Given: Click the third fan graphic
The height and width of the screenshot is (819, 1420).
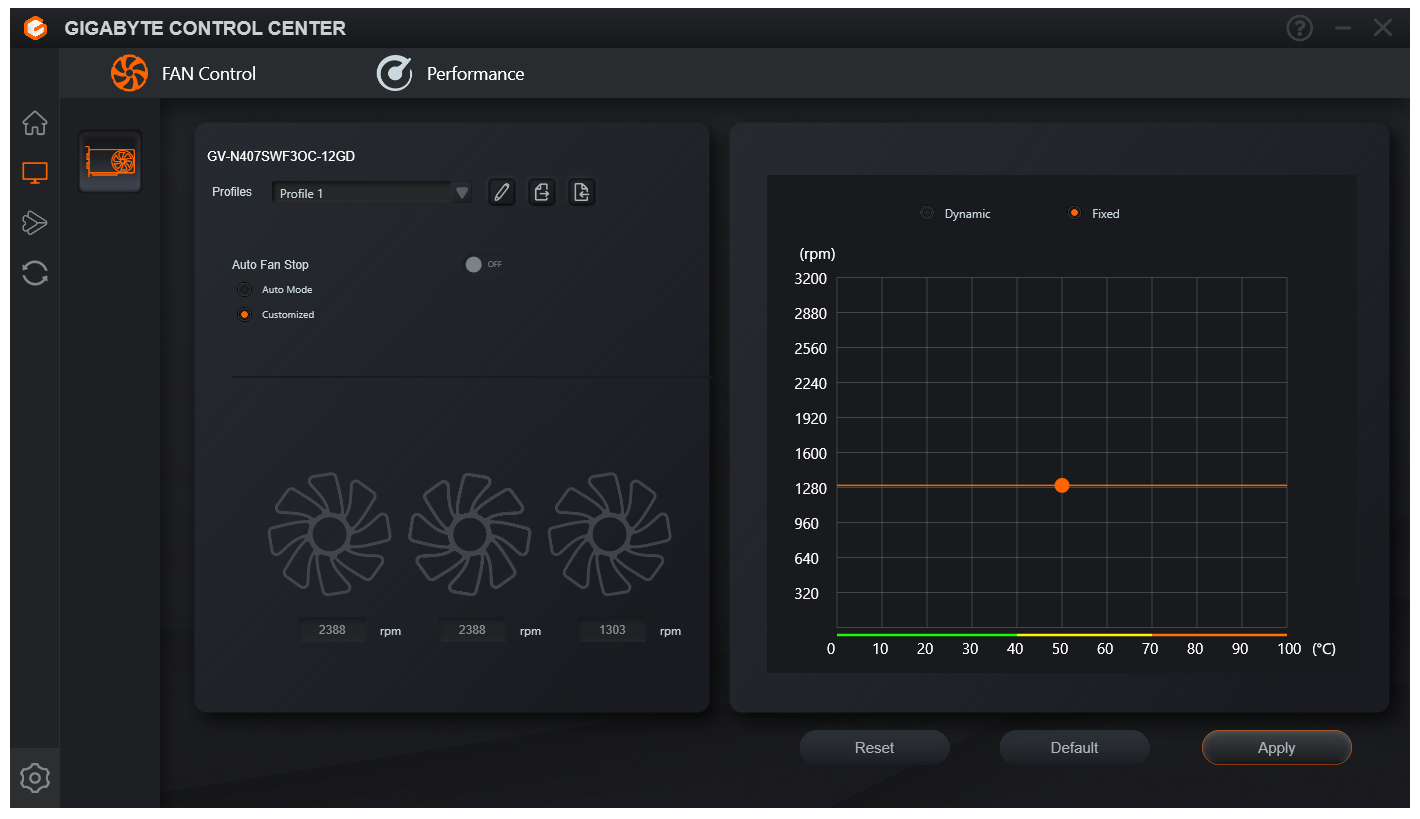Looking at the screenshot, I should (609, 535).
